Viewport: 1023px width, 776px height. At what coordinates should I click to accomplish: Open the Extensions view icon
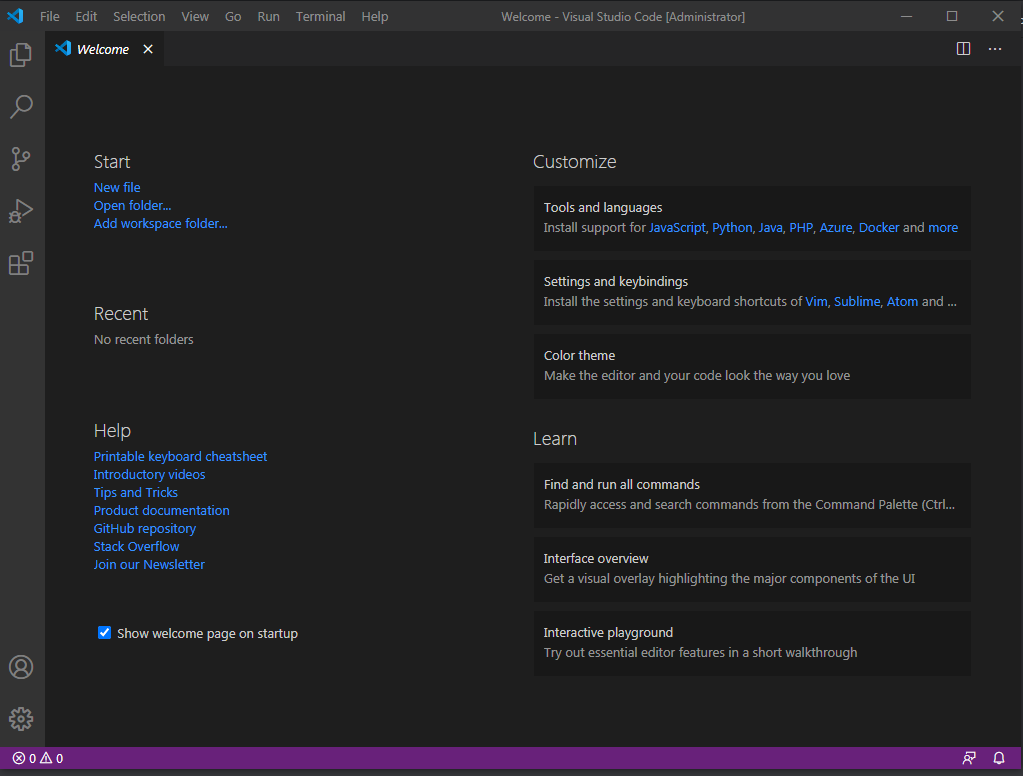pos(21,263)
